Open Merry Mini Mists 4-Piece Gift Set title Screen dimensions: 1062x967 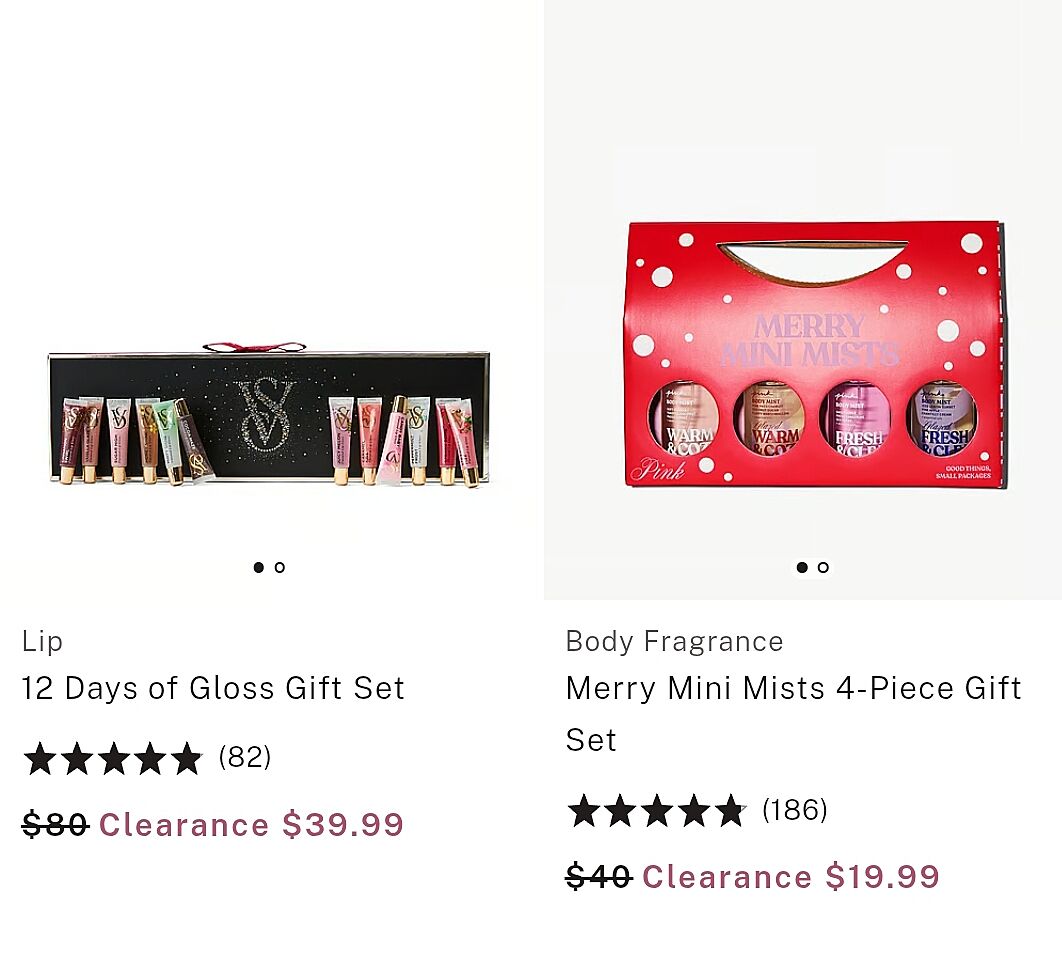793,690
